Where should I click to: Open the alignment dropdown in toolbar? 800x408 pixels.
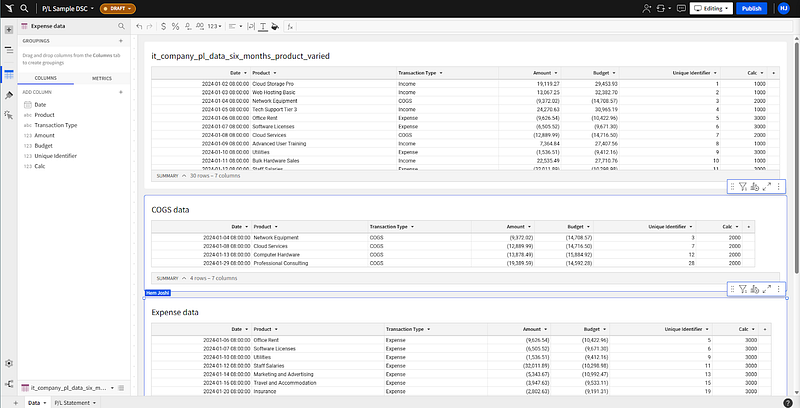click(235, 27)
